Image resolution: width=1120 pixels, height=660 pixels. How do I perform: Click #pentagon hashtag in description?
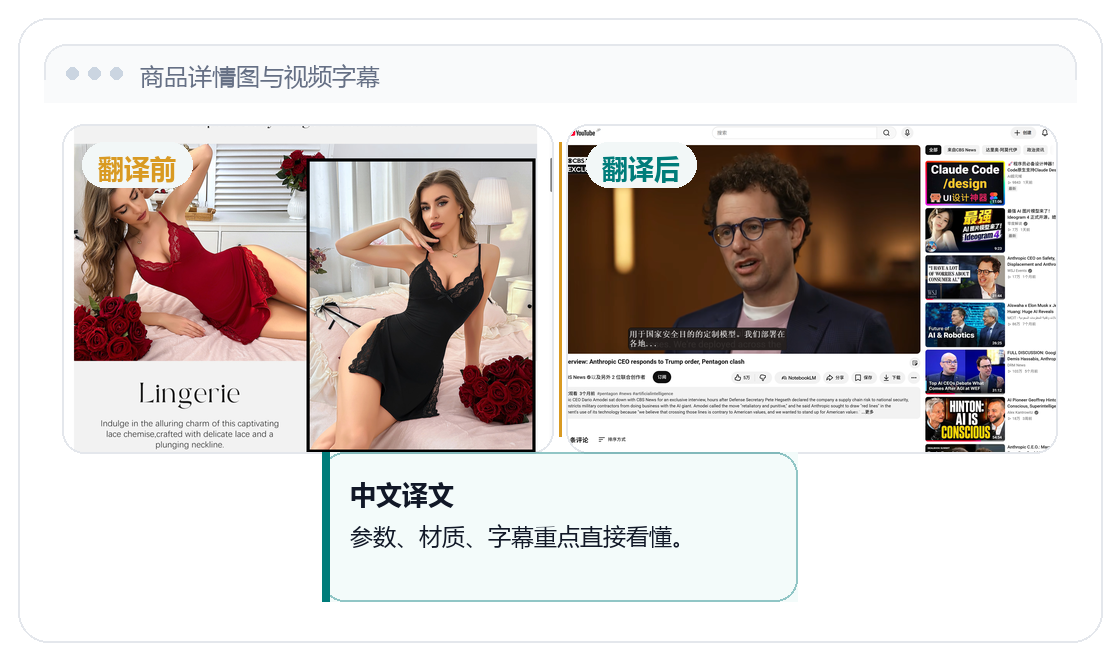(x=607, y=394)
